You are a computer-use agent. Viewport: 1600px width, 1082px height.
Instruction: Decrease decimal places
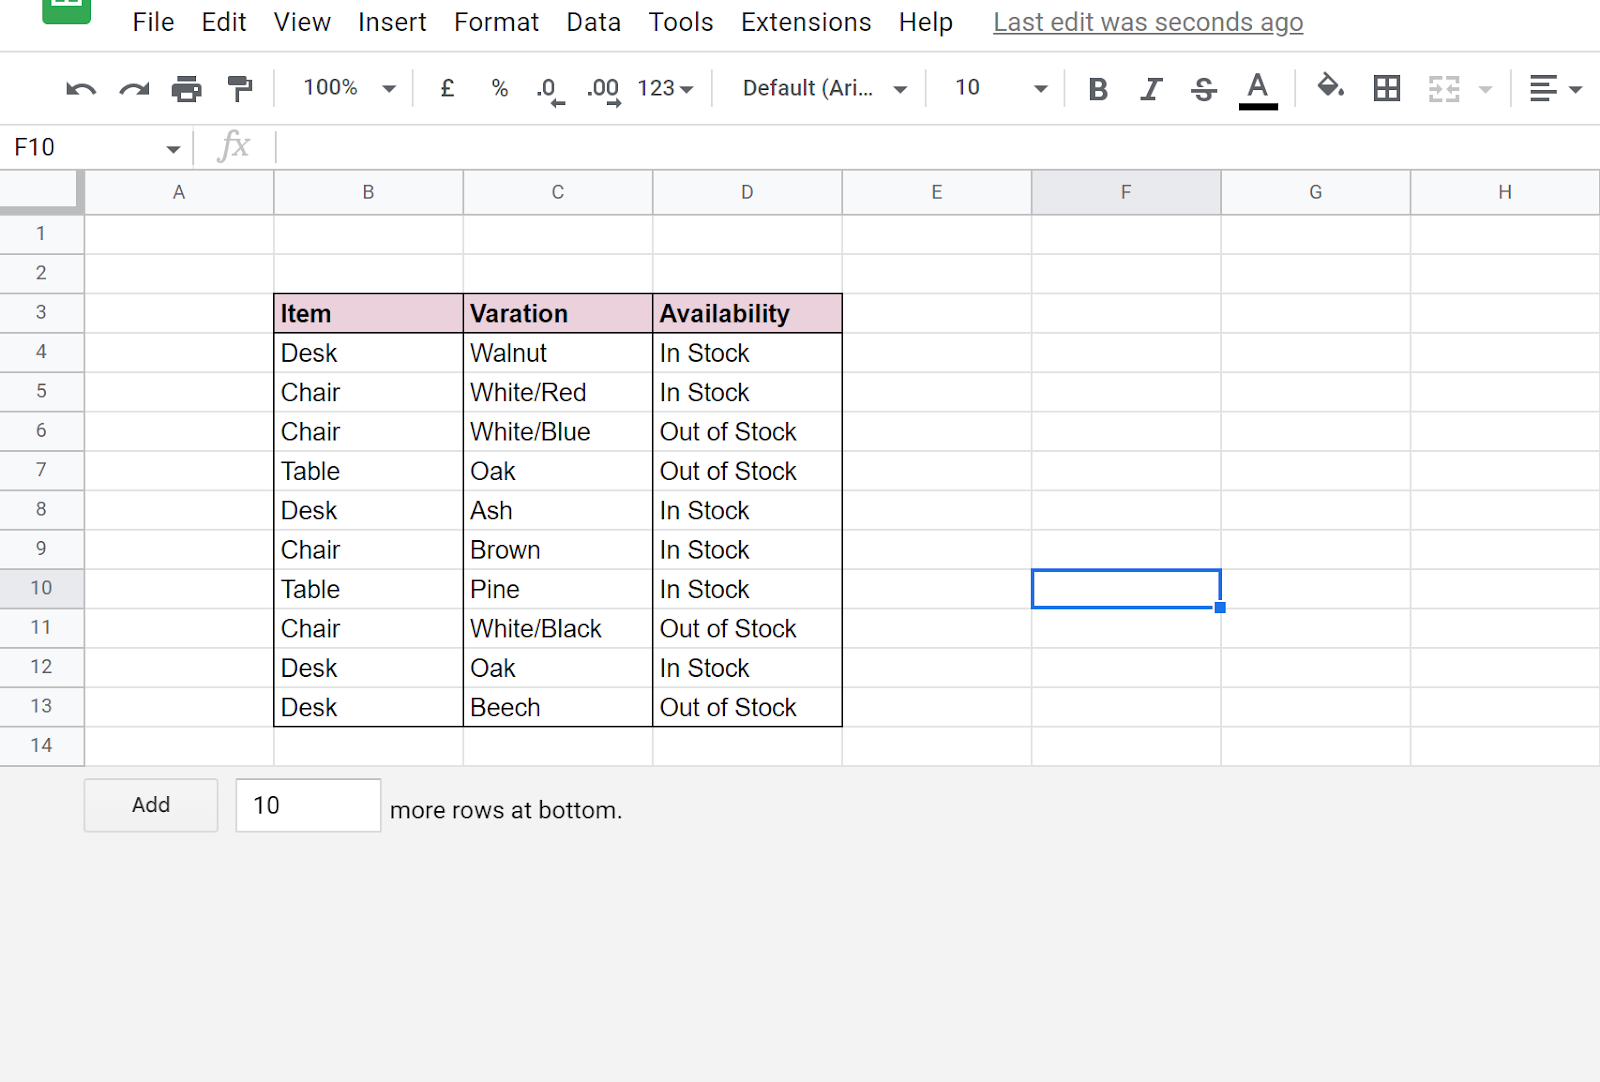[549, 88]
